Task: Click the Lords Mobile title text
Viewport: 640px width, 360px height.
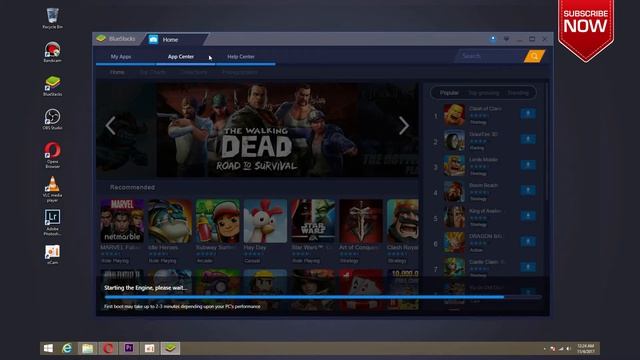Action: tap(483, 160)
